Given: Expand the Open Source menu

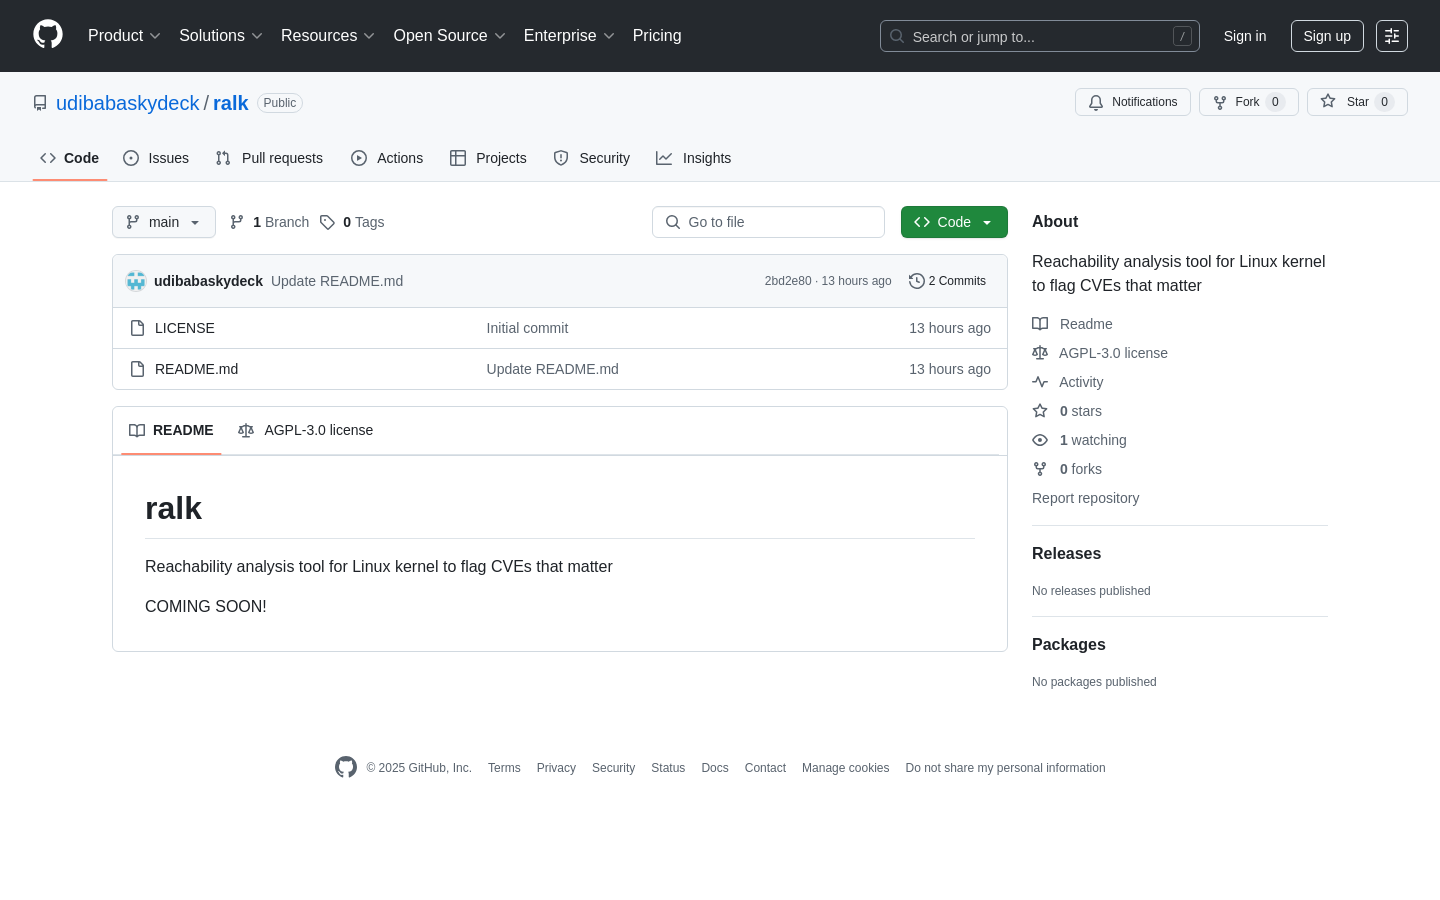Looking at the screenshot, I should [x=449, y=36].
